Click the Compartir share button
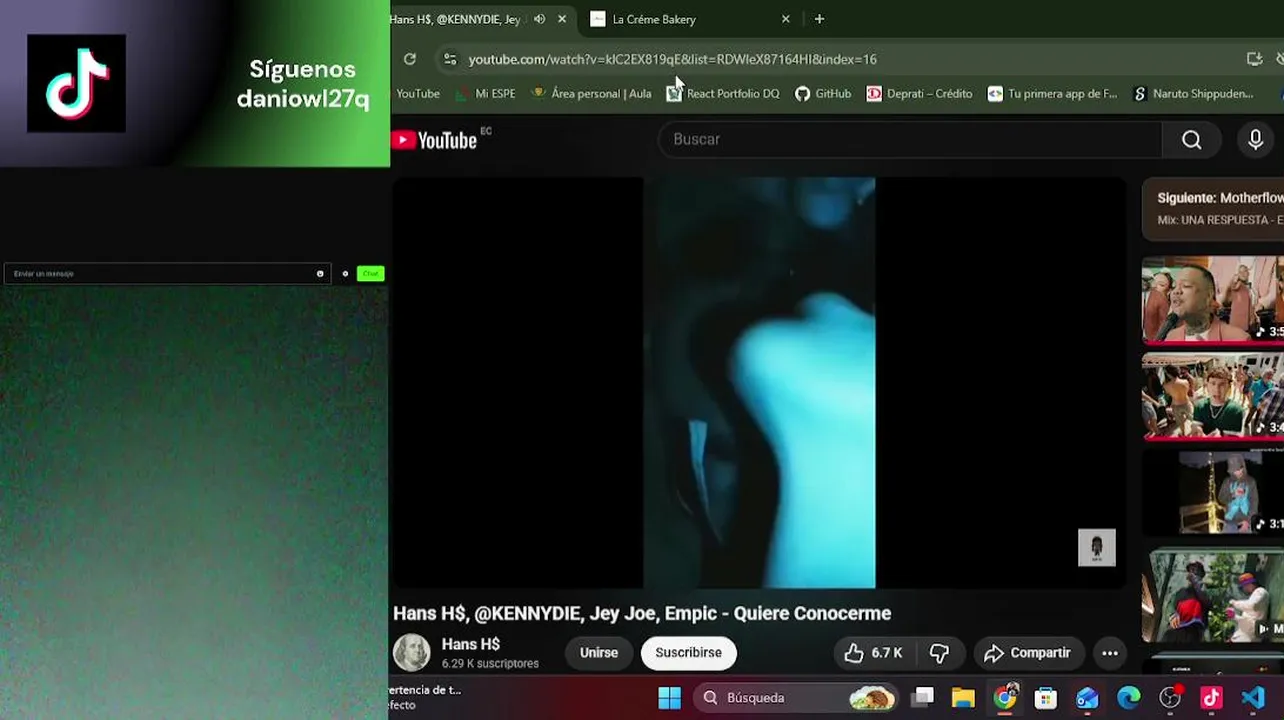The width and height of the screenshot is (1284, 720). point(1027,653)
